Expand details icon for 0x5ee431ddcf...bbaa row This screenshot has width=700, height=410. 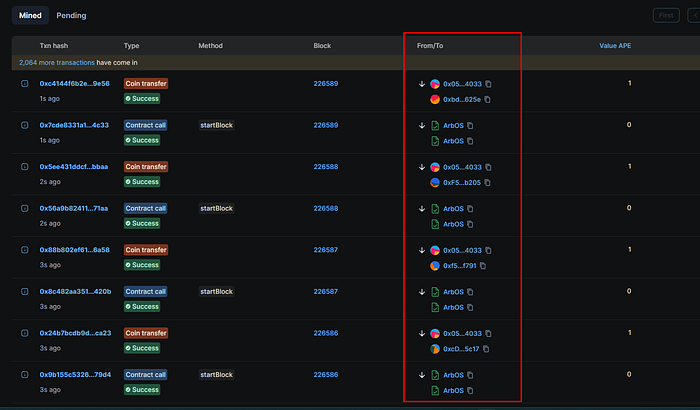[x=25, y=167]
